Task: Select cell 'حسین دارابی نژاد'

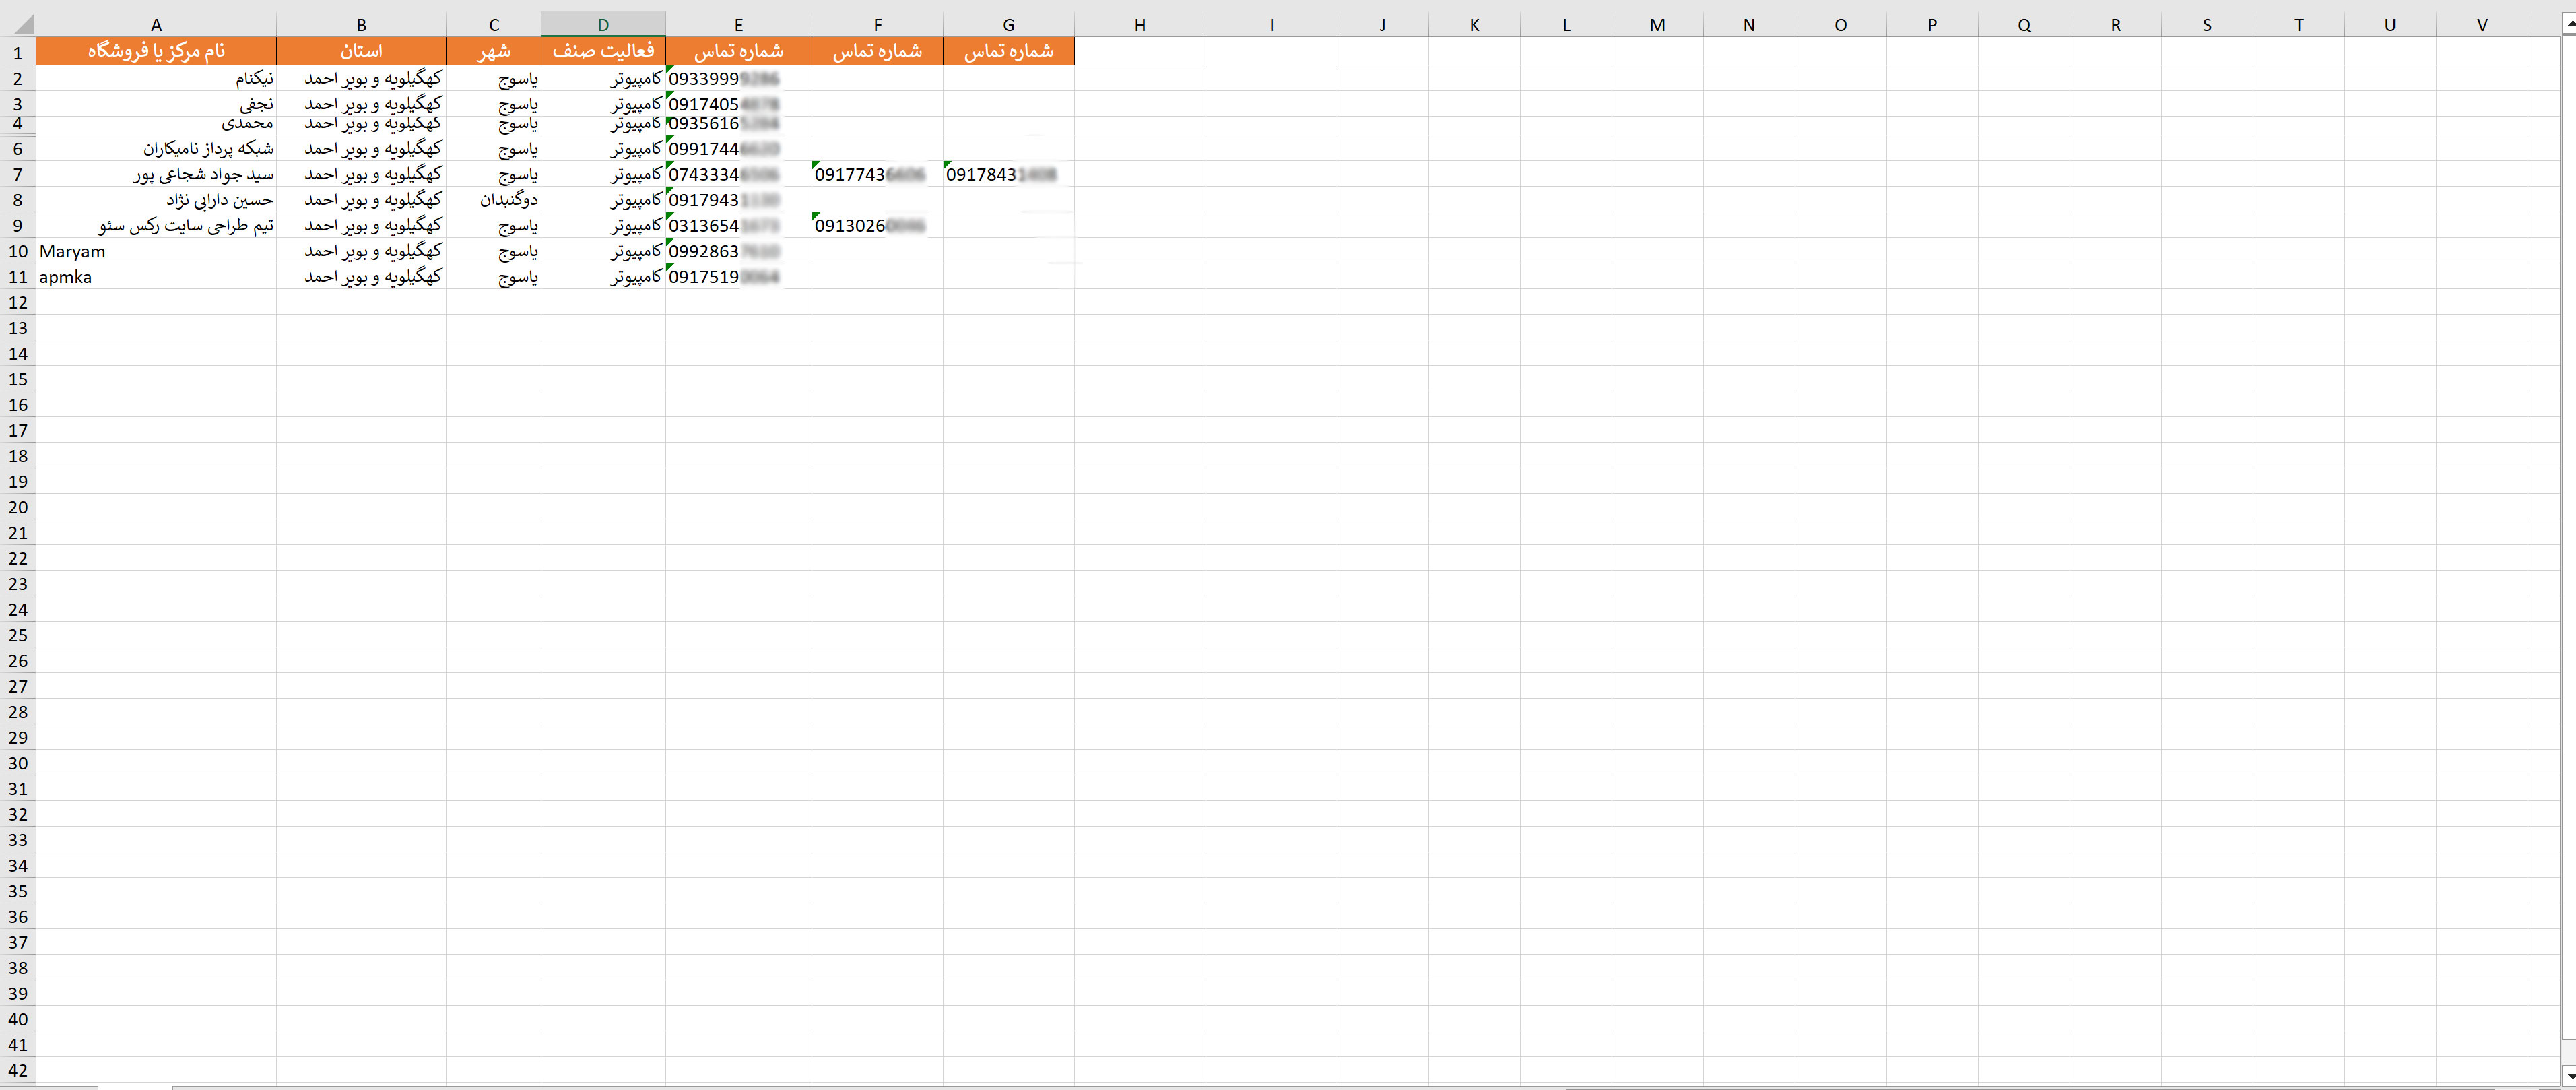Action: point(156,200)
